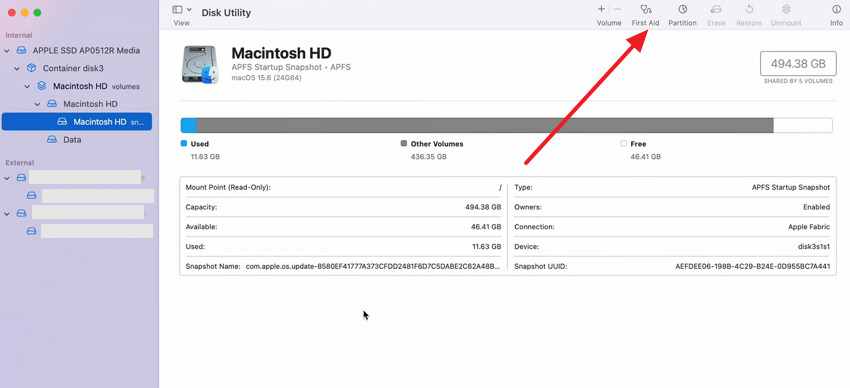Open the Info panel for the volume
The height and width of the screenshot is (388, 850).
coord(836,10)
